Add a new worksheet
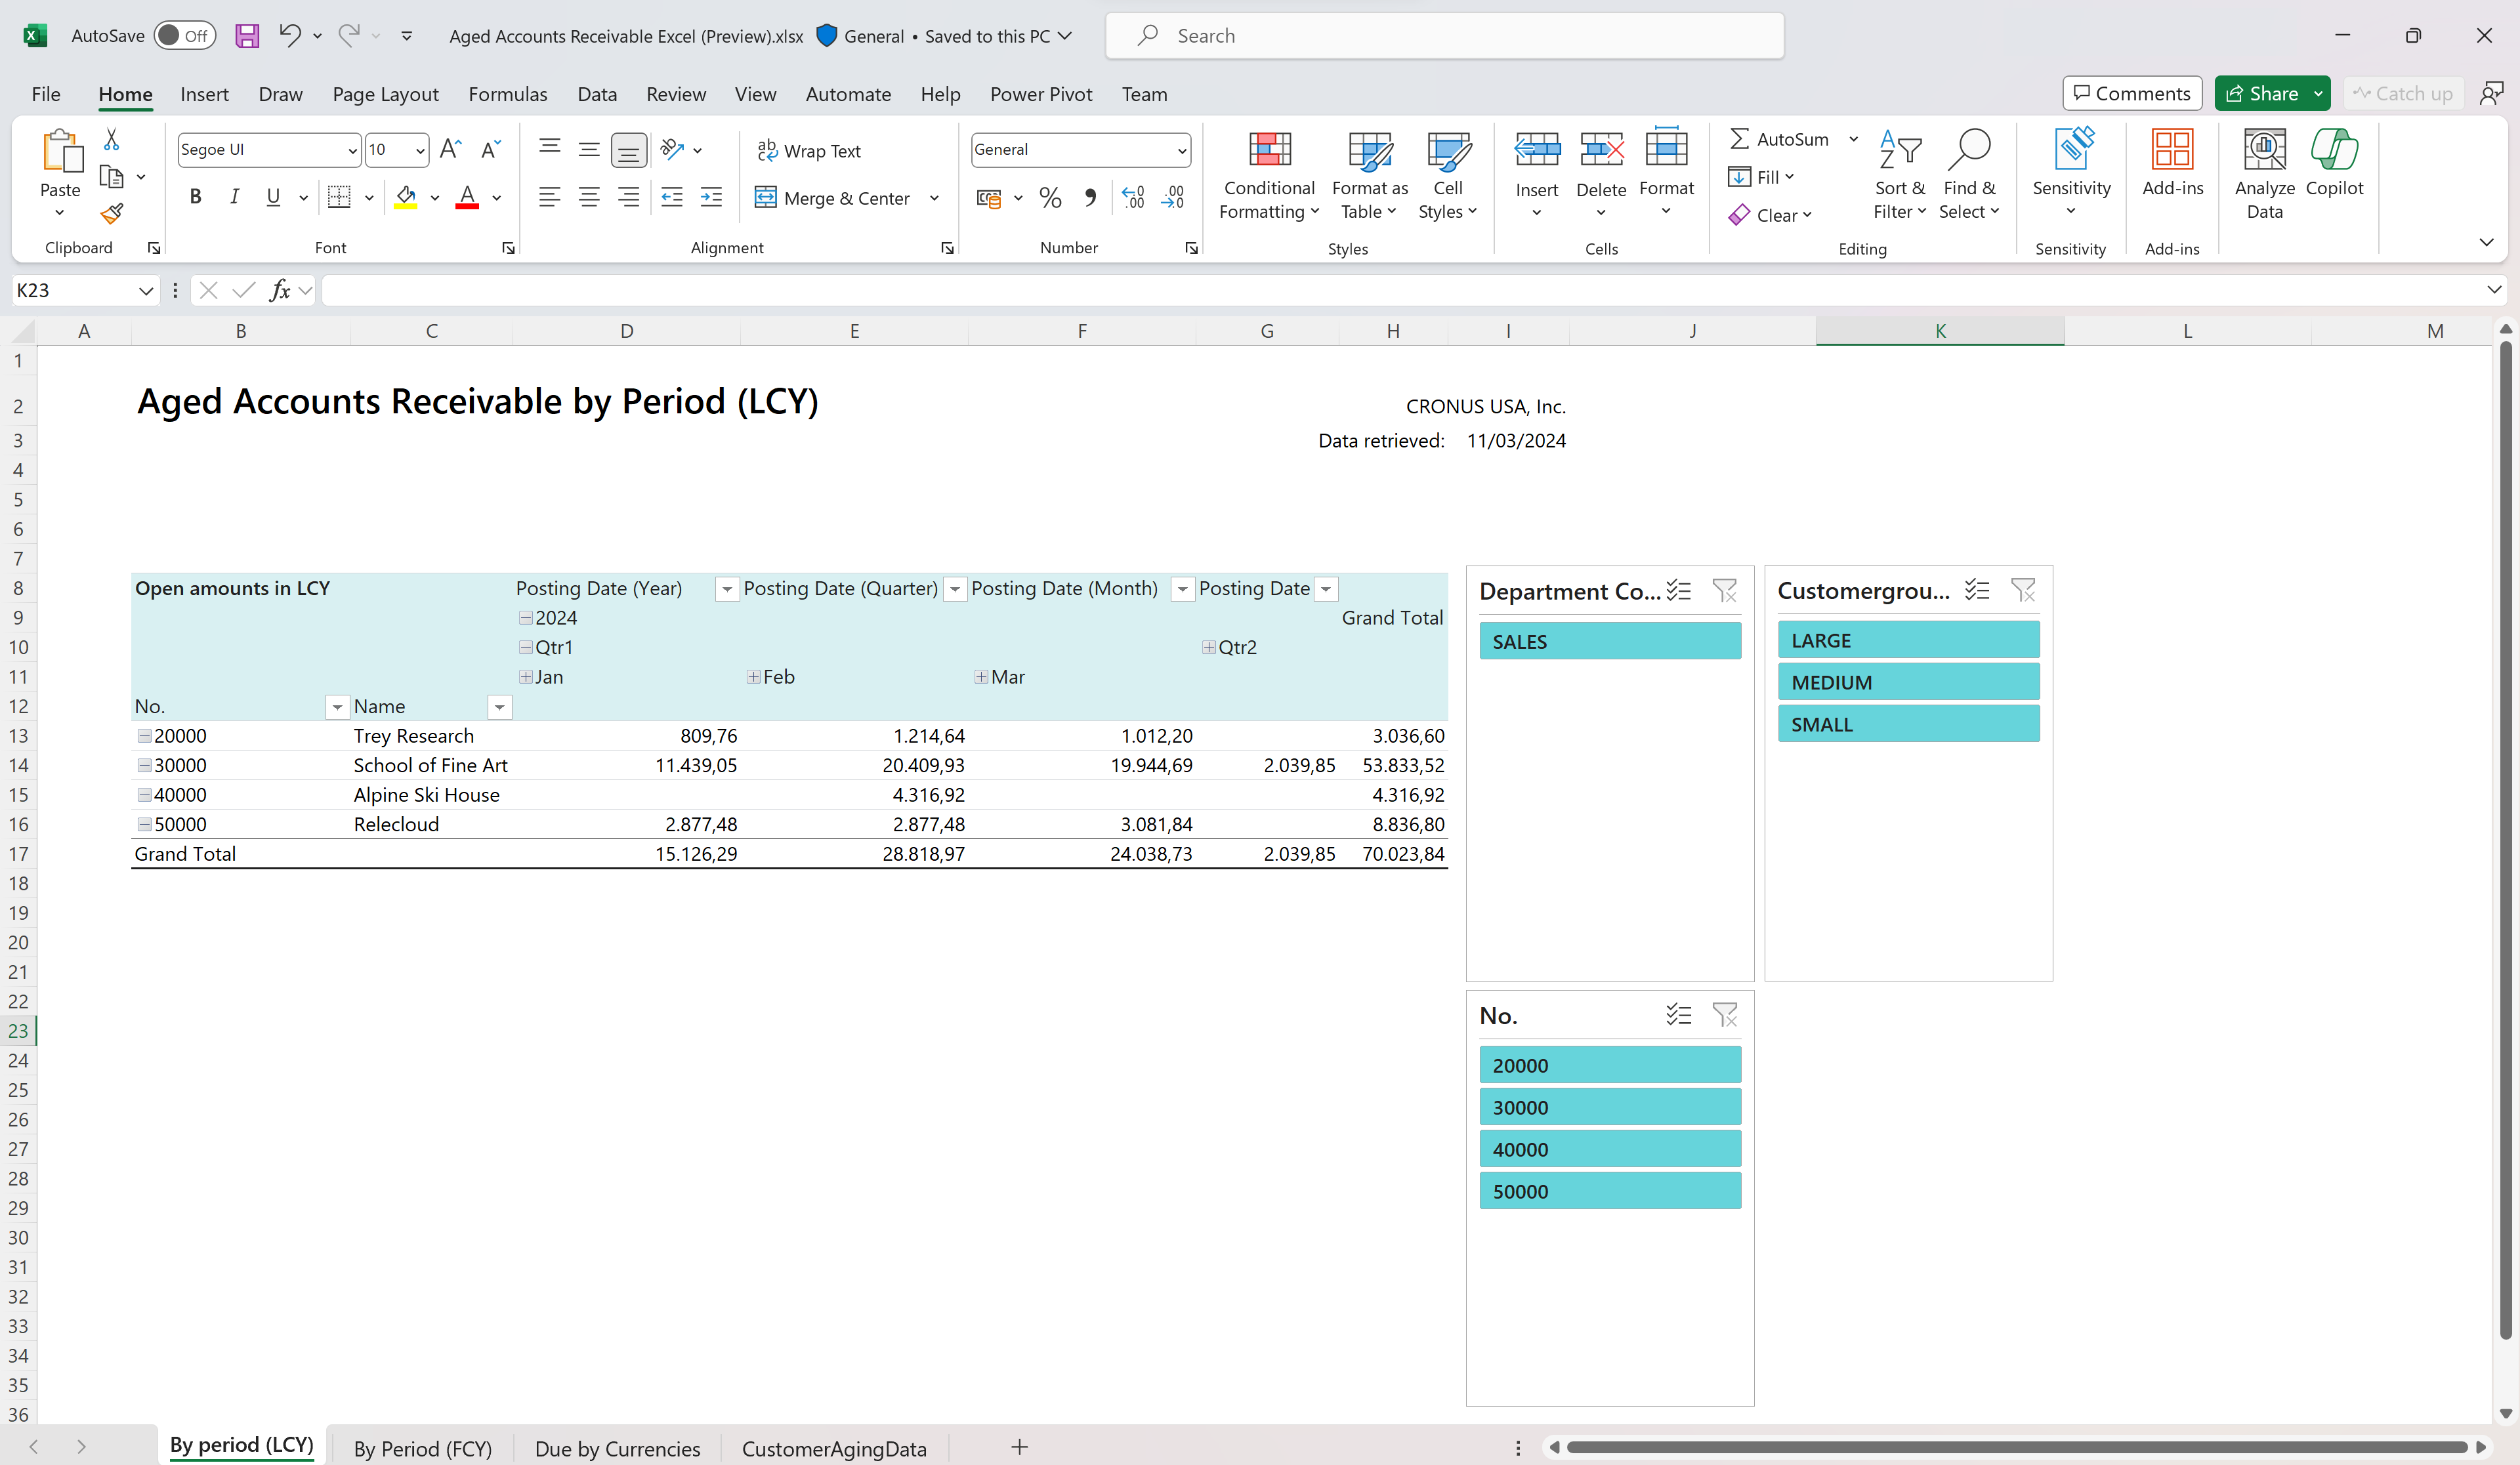Screen dimensions: 2520x1465 [1019, 1447]
